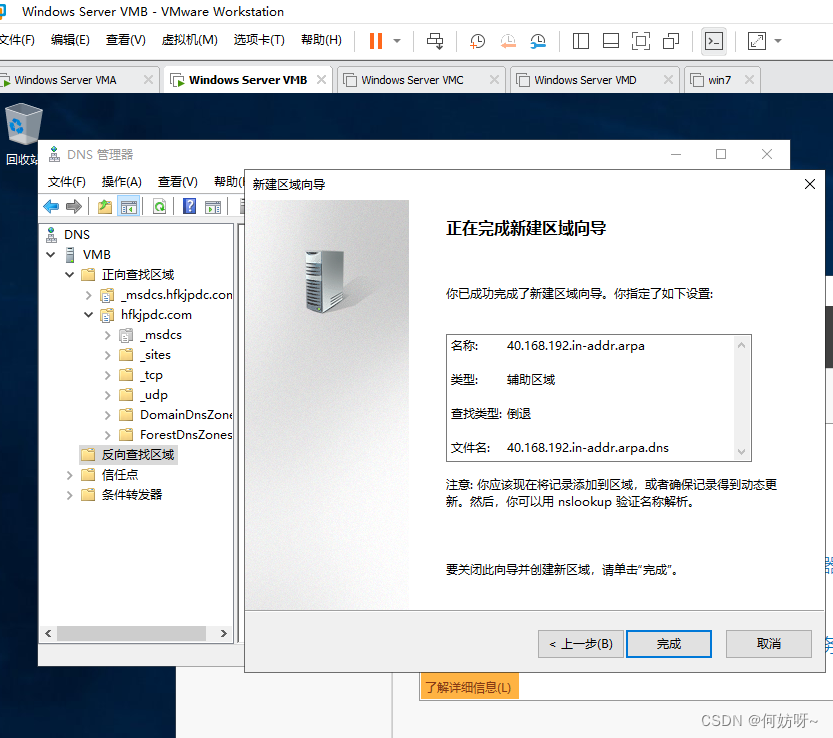Open the VMware console view icon
This screenshot has width=833, height=738.
click(x=713, y=41)
